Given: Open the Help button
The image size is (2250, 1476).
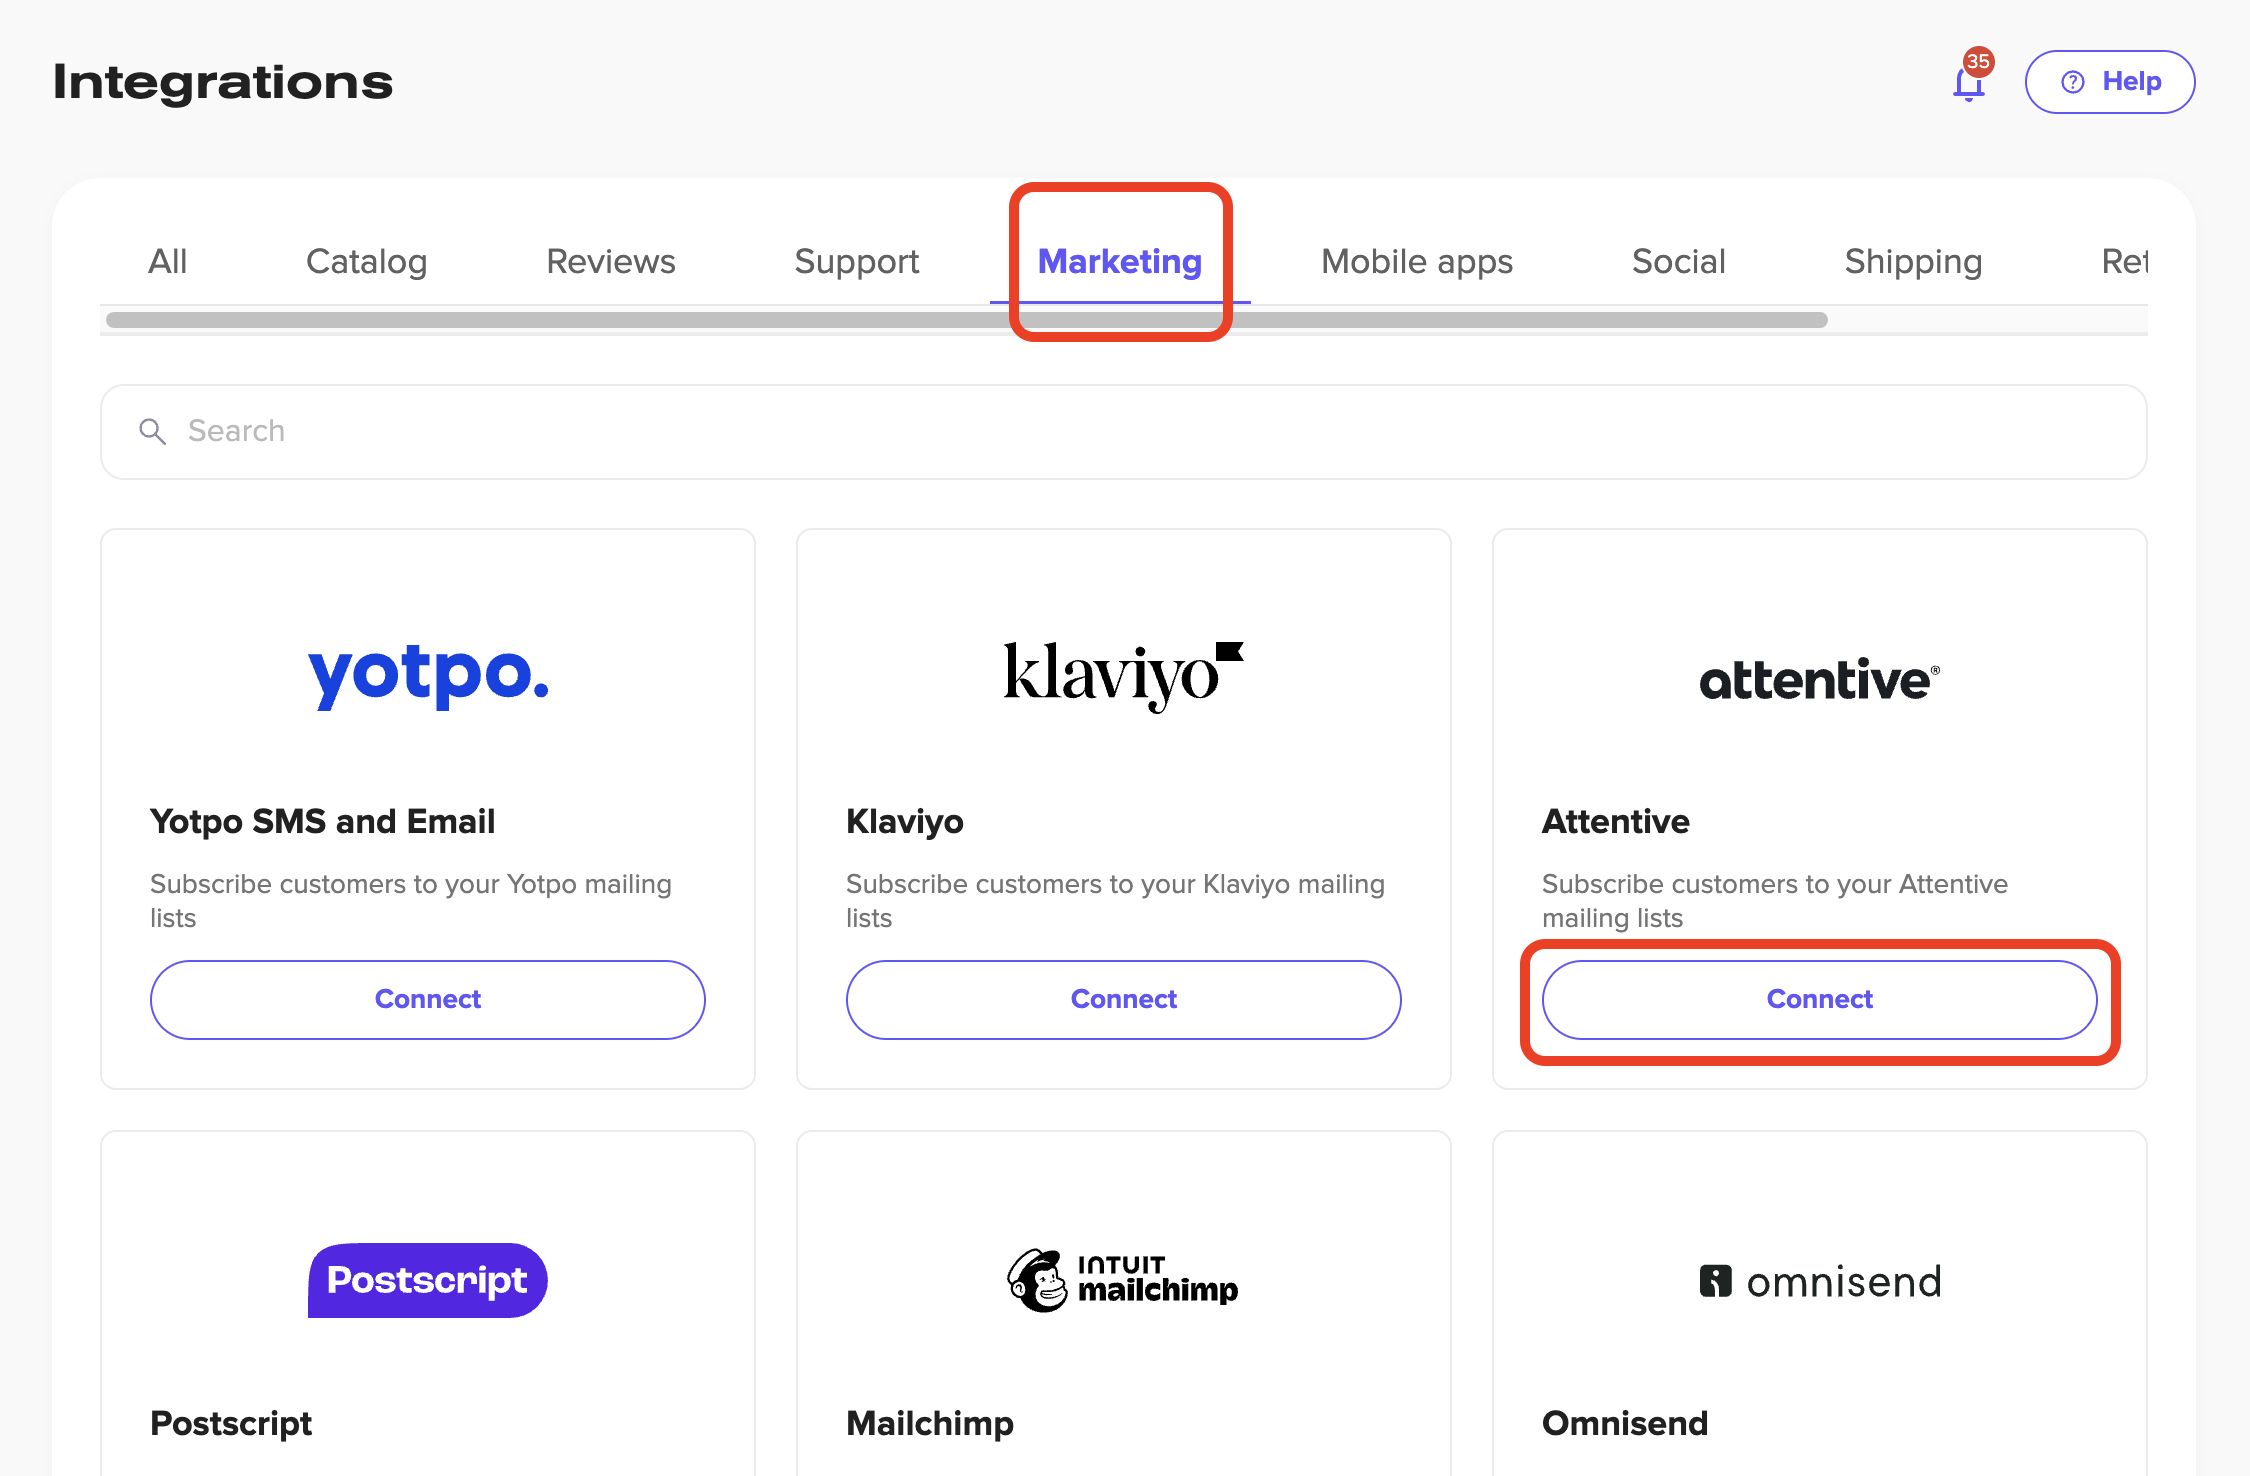Looking at the screenshot, I should point(2110,82).
